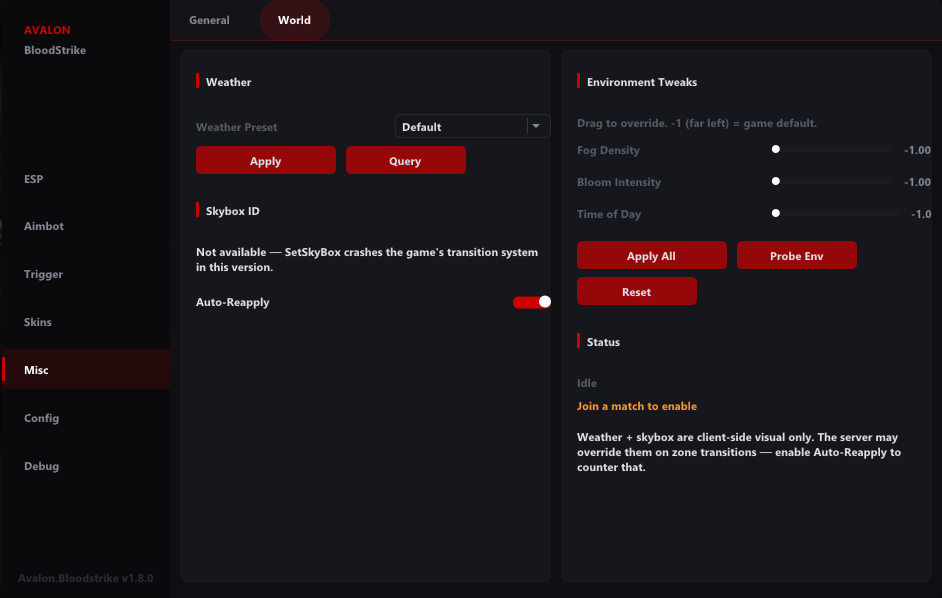Image resolution: width=942 pixels, height=598 pixels.
Task: Click the Bloom Intensity slider handle
Action: pos(776,181)
